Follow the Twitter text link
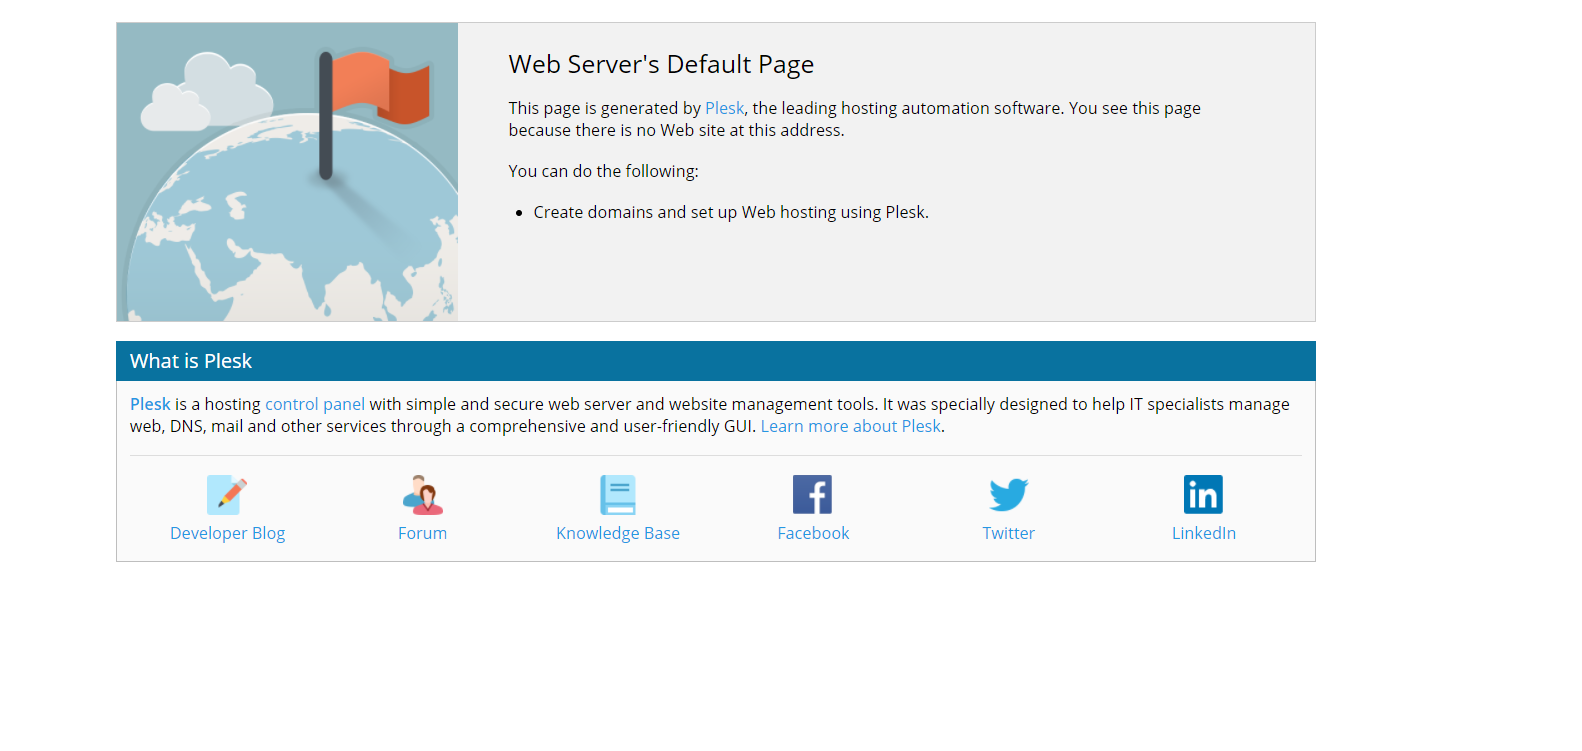Viewport: 1582px width, 751px height. [1008, 533]
